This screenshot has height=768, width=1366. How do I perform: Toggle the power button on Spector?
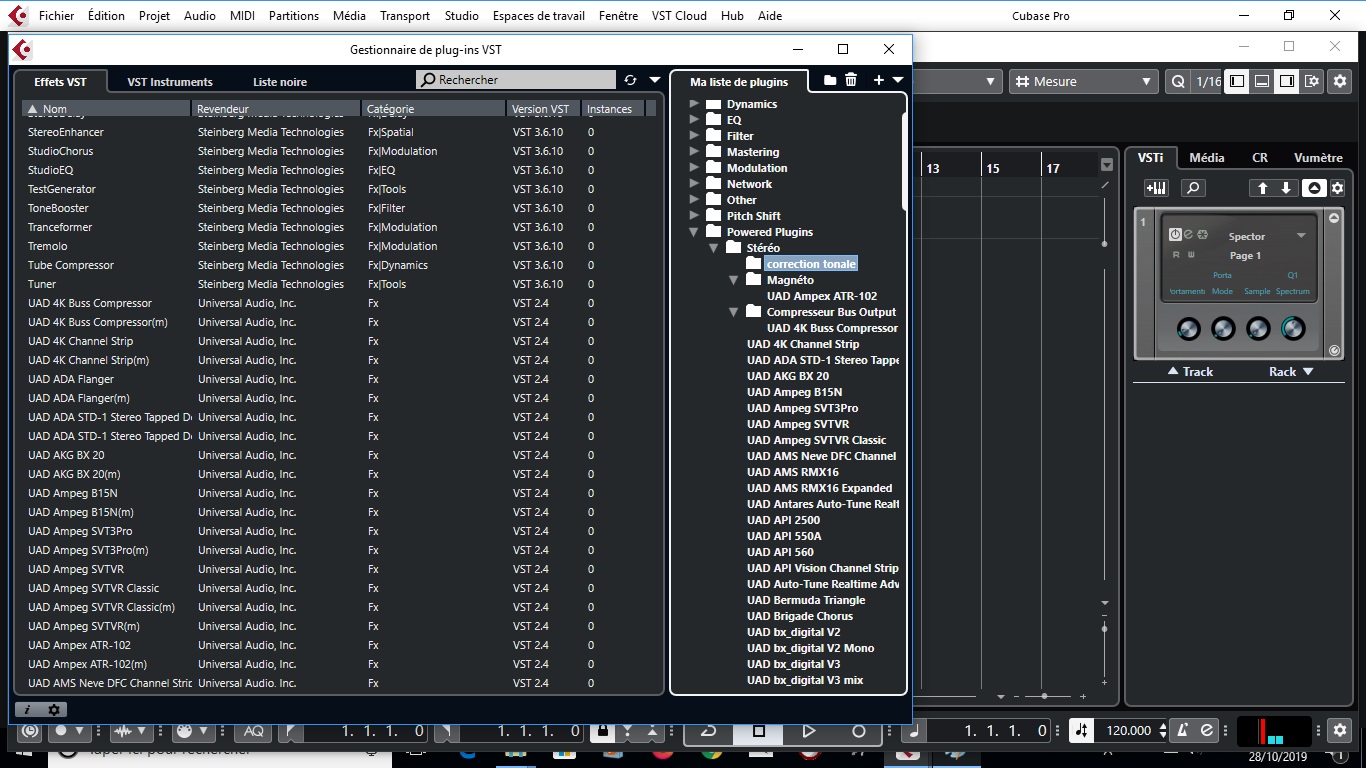tap(1175, 235)
